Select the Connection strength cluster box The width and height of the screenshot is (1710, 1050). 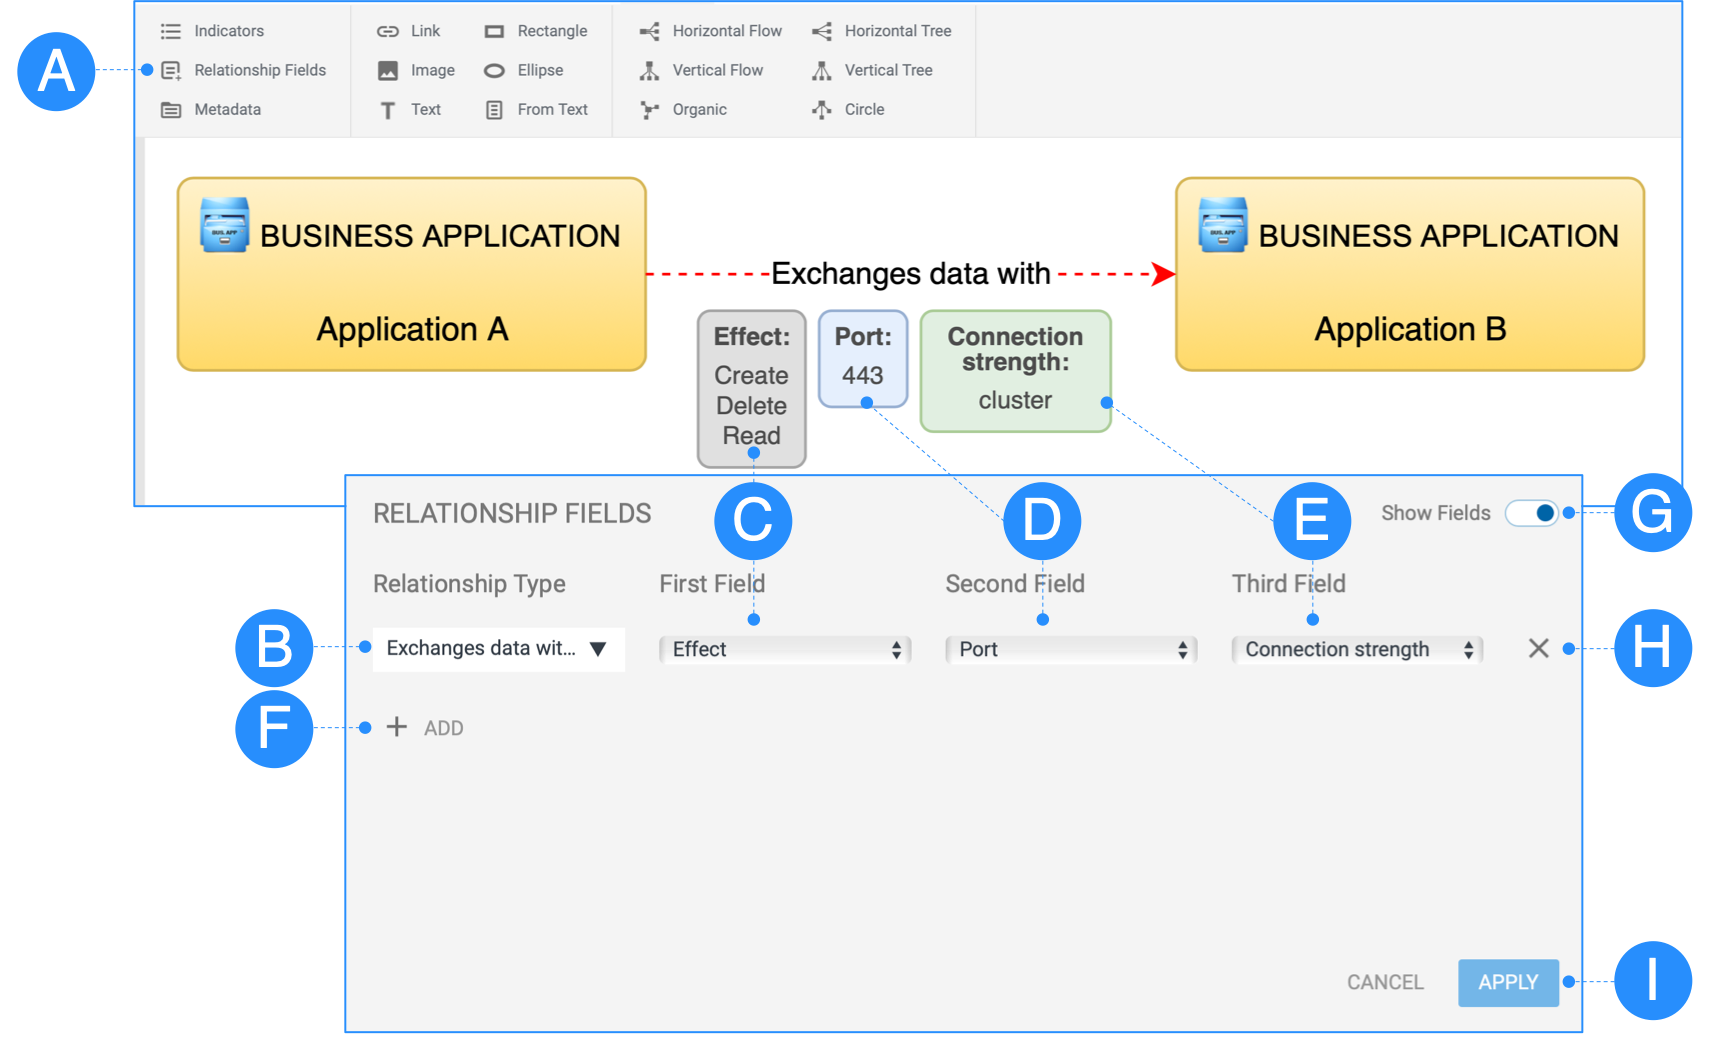(1015, 370)
